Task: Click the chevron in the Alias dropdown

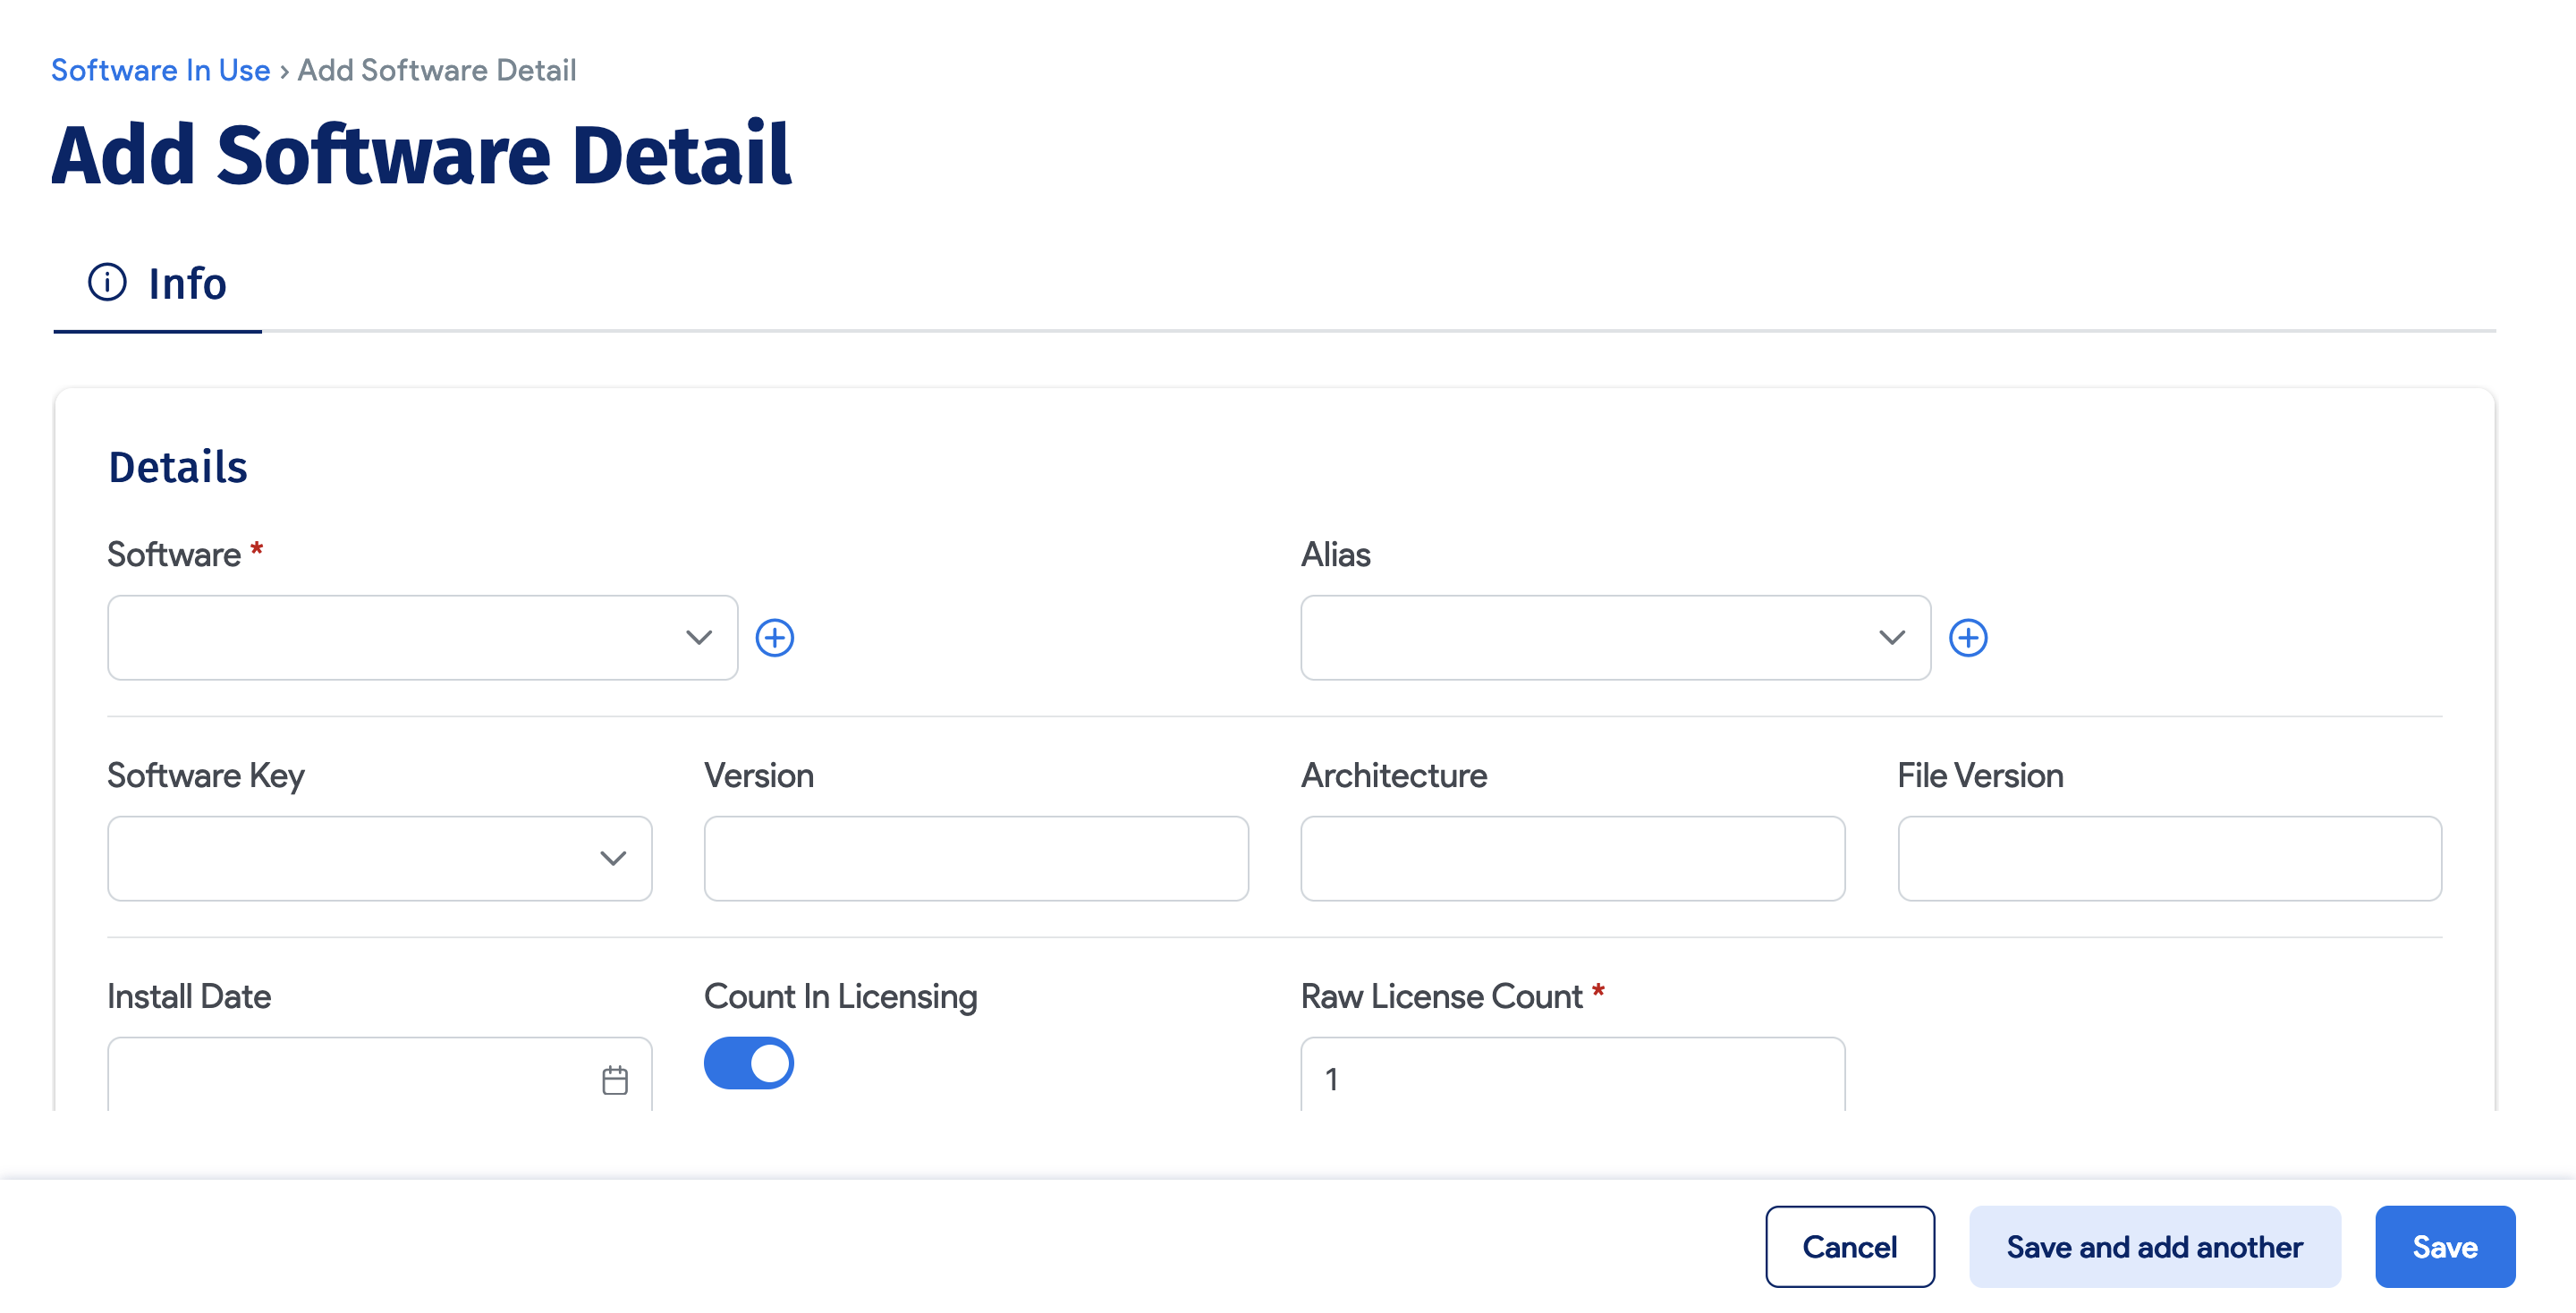Action: tap(1891, 637)
